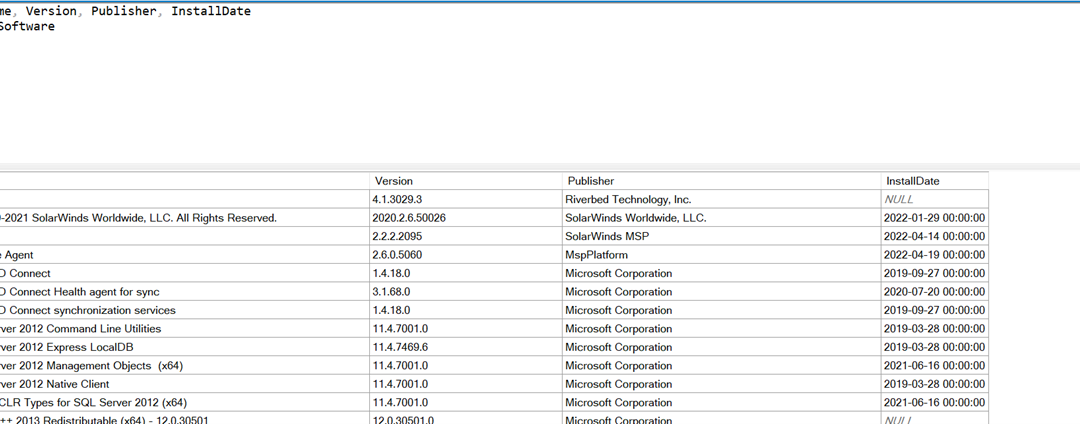Sort by the Version column header
Viewport: 1080px width, 424px height.
466,181
